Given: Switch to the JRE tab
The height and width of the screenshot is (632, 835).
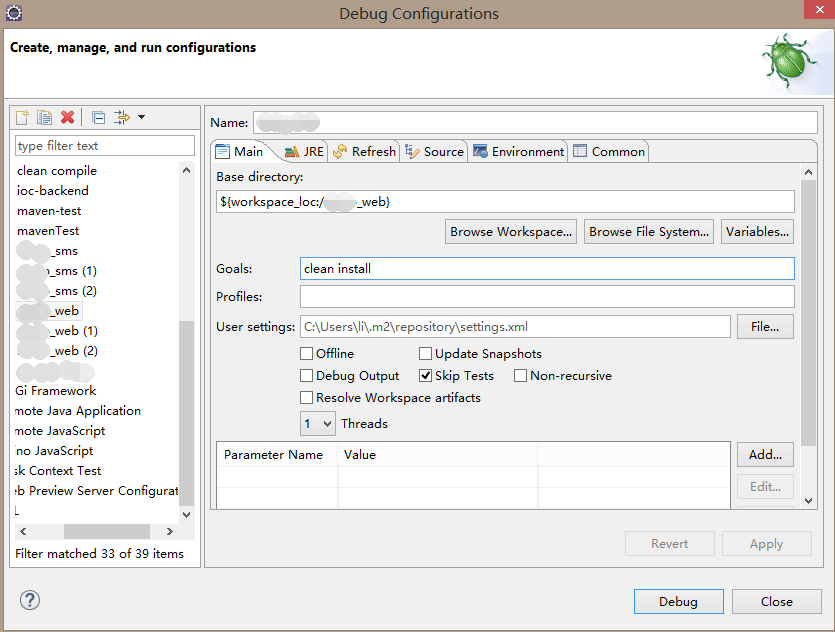Looking at the screenshot, I should pos(305,152).
